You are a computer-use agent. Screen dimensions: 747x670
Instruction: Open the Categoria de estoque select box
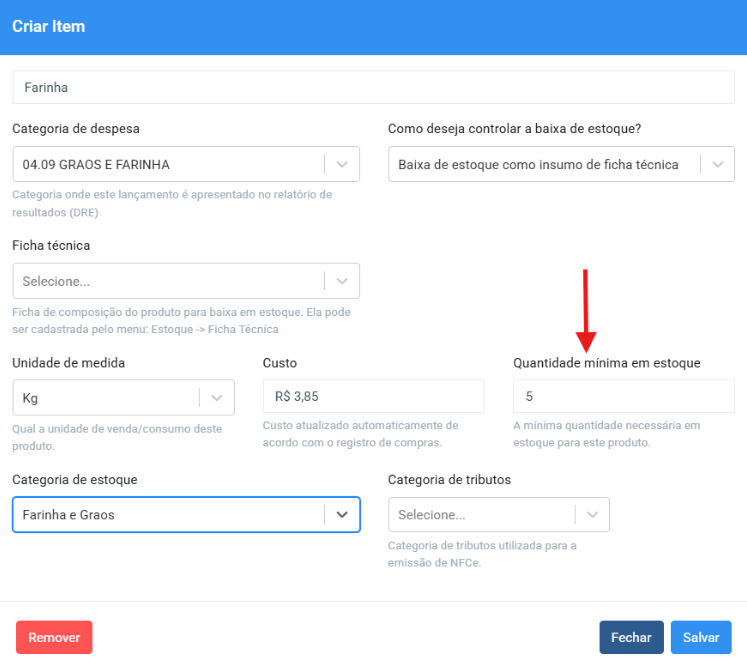tap(168, 514)
